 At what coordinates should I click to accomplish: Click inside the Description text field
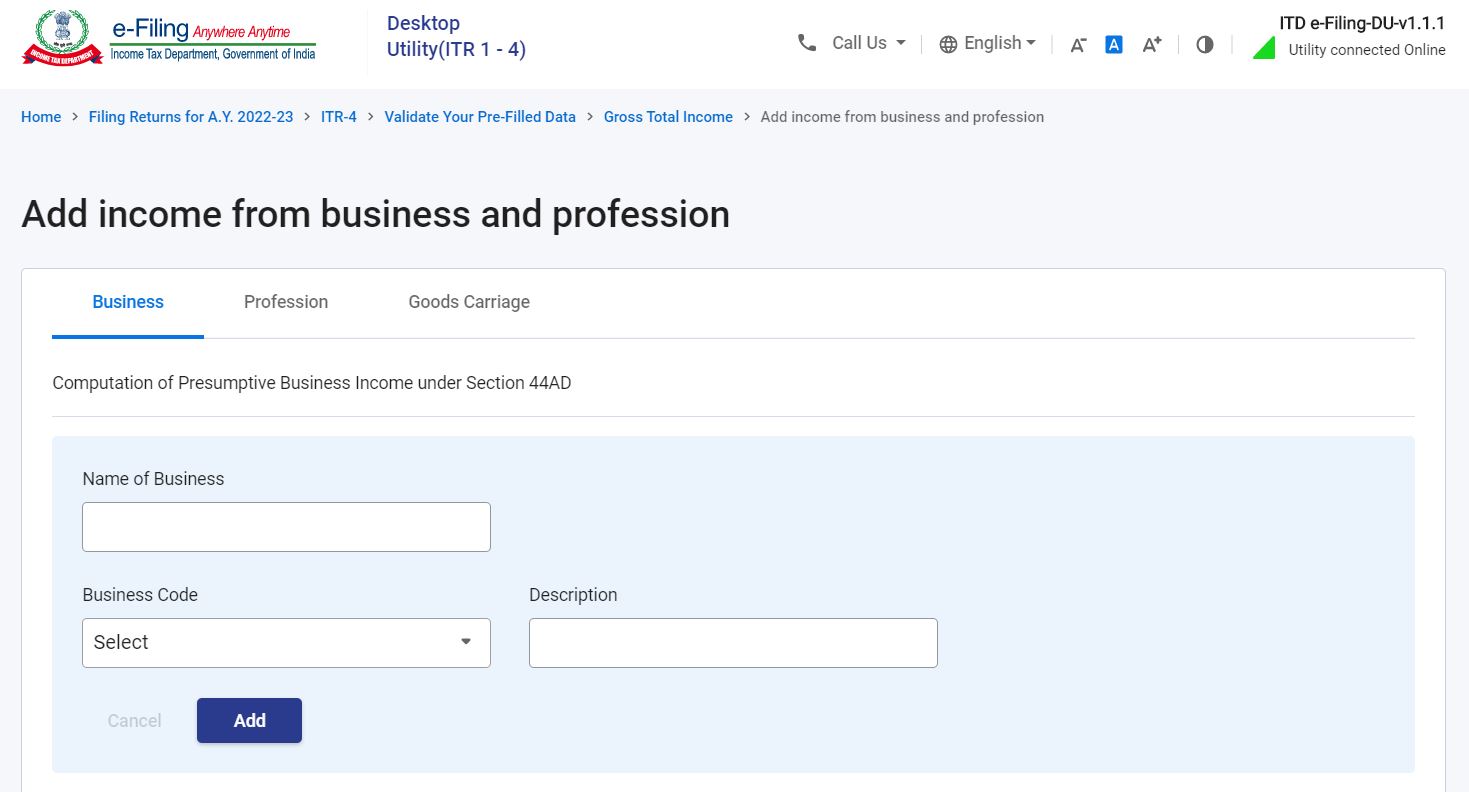point(732,642)
